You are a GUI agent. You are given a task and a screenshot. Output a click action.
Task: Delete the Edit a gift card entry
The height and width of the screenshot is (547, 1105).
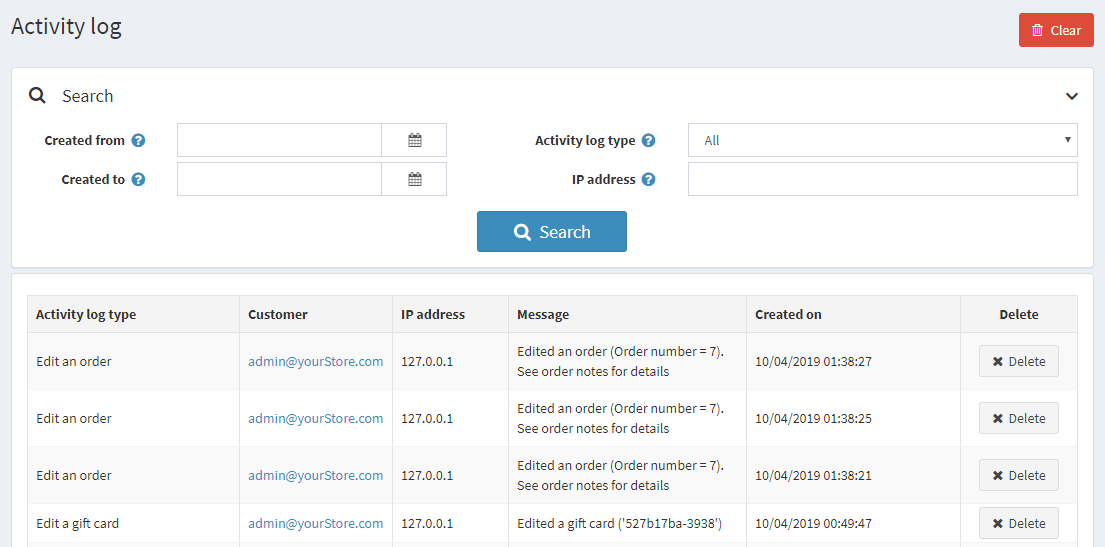1018,524
